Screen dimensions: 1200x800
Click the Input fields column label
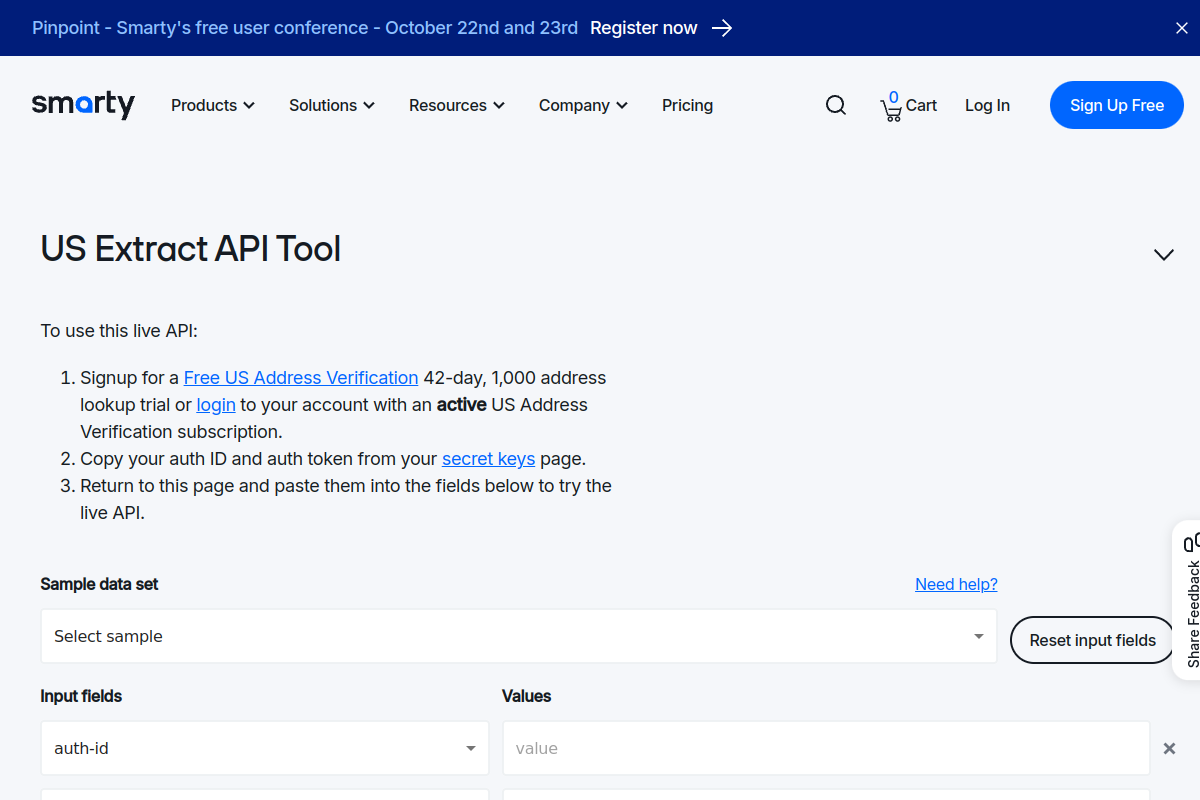pyautogui.click(x=81, y=696)
